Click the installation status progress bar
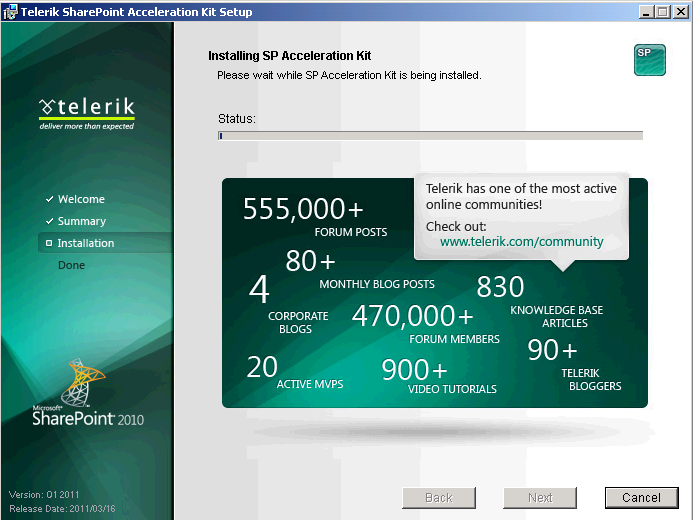The height and width of the screenshot is (520, 693). tap(430, 136)
